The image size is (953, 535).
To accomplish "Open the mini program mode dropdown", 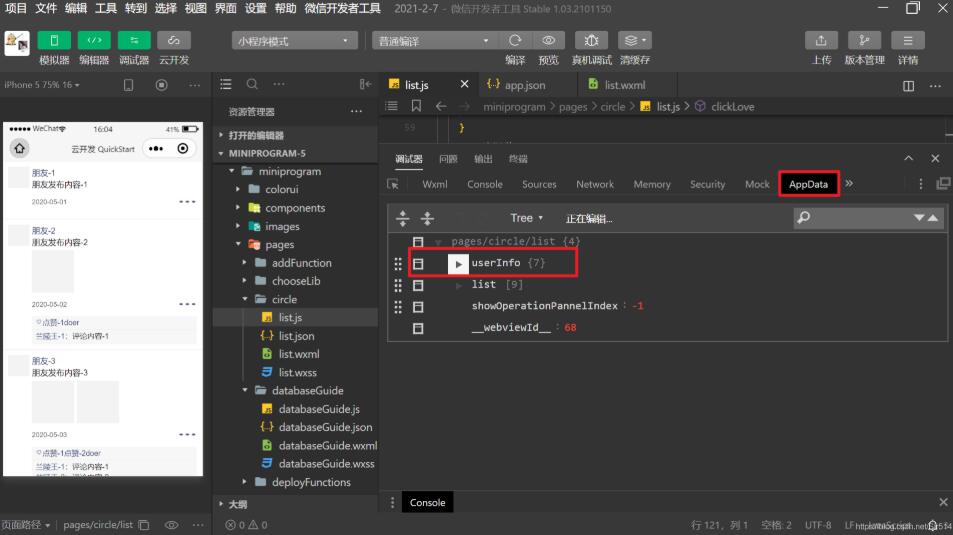I will [x=294, y=41].
